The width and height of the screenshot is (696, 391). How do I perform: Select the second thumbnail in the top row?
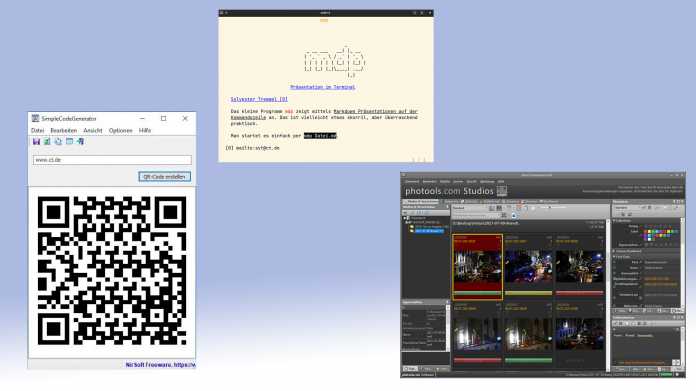[x=528, y=267]
